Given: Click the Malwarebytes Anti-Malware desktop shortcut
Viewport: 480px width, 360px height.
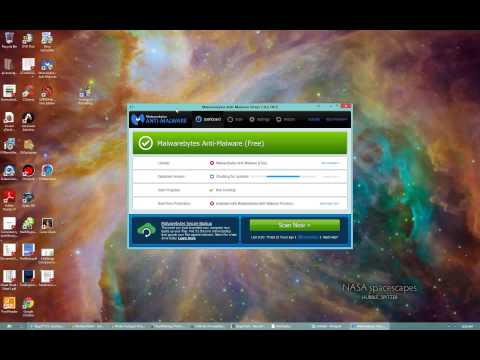Looking at the screenshot, I should [x=47, y=69].
